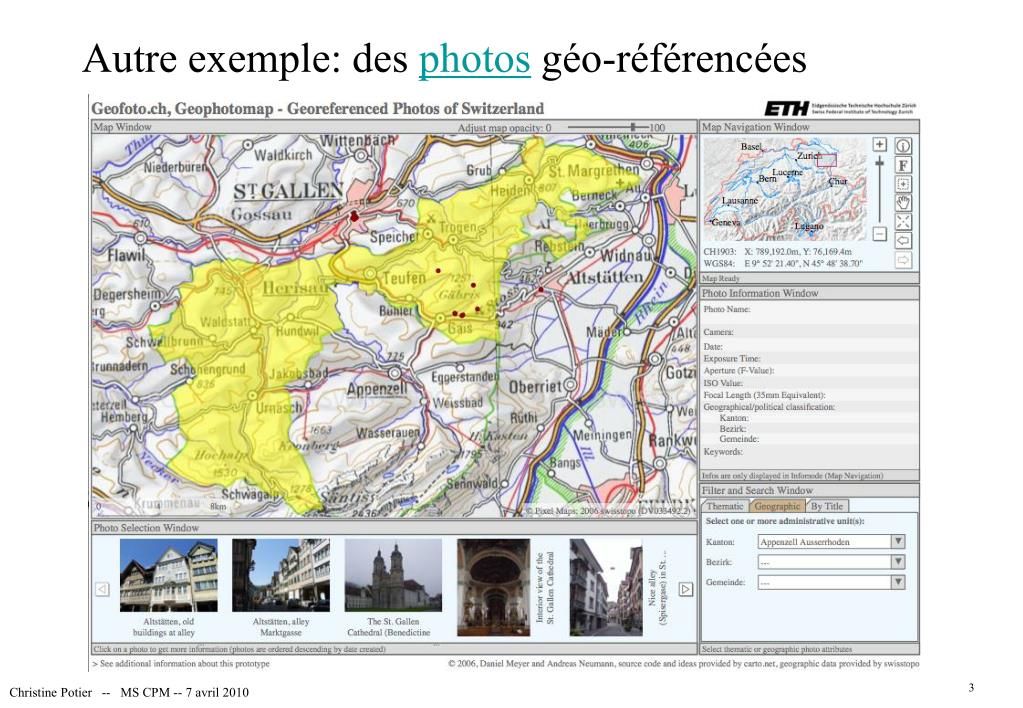Click the Zurich label in overview map
1023x708 pixels.
tap(809, 156)
